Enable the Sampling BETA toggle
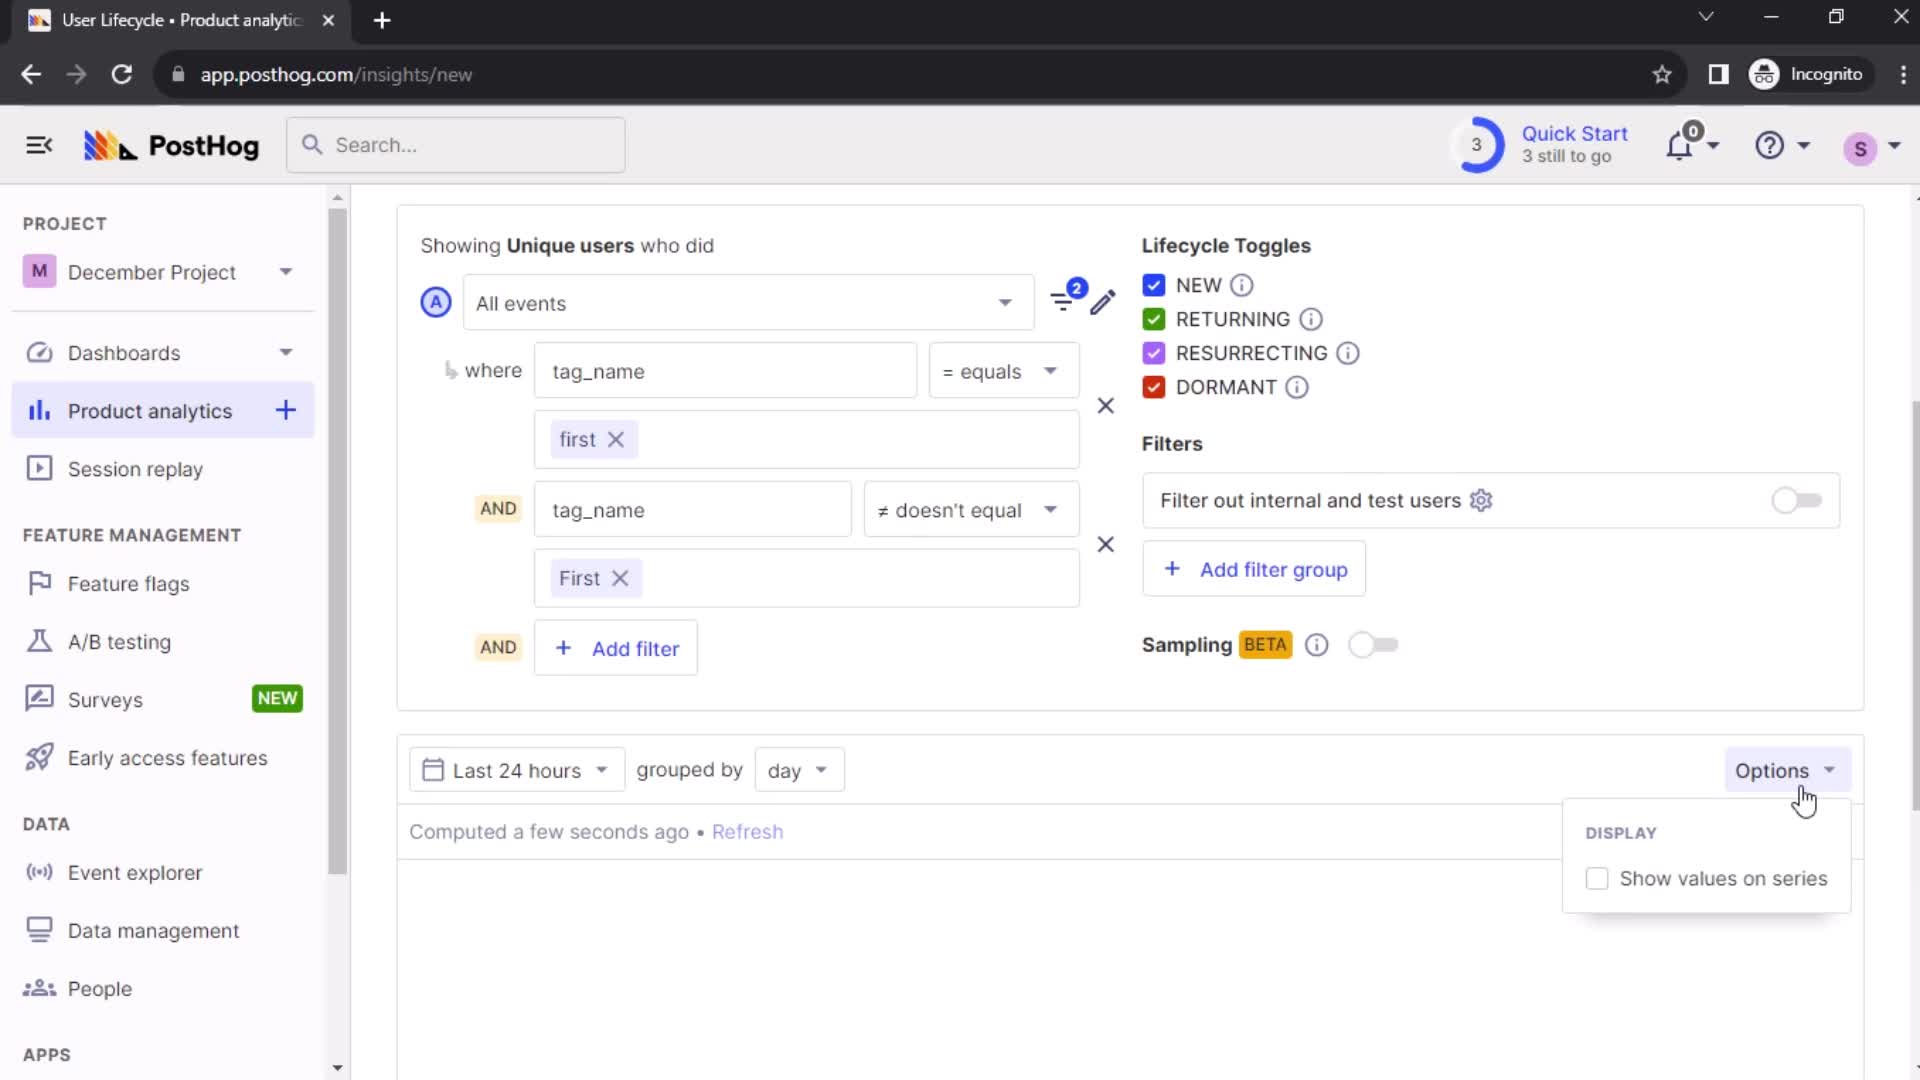Image resolution: width=1920 pixels, height=1080 pixels. 1373,645
